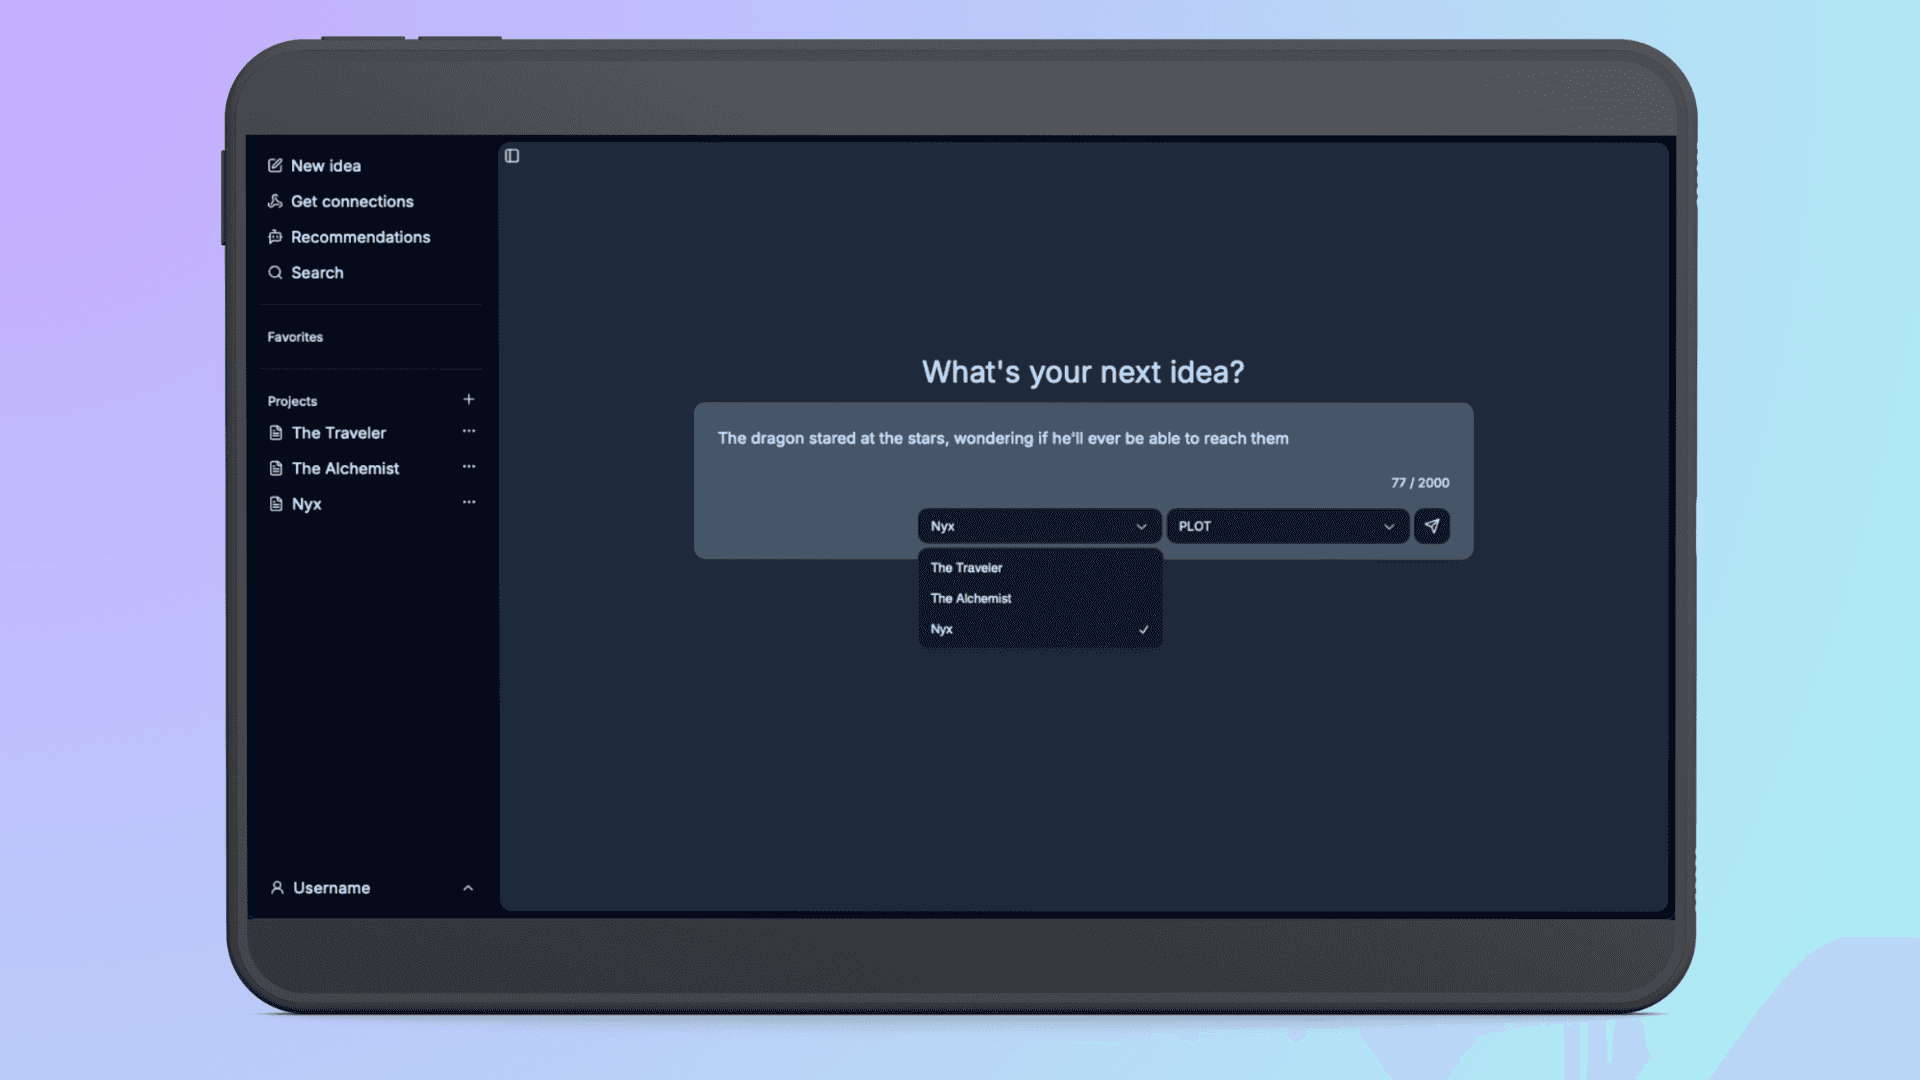Click ellipsis menu for The Alchemist
Screen dimensions: 1920x1080
pos(467,467)
